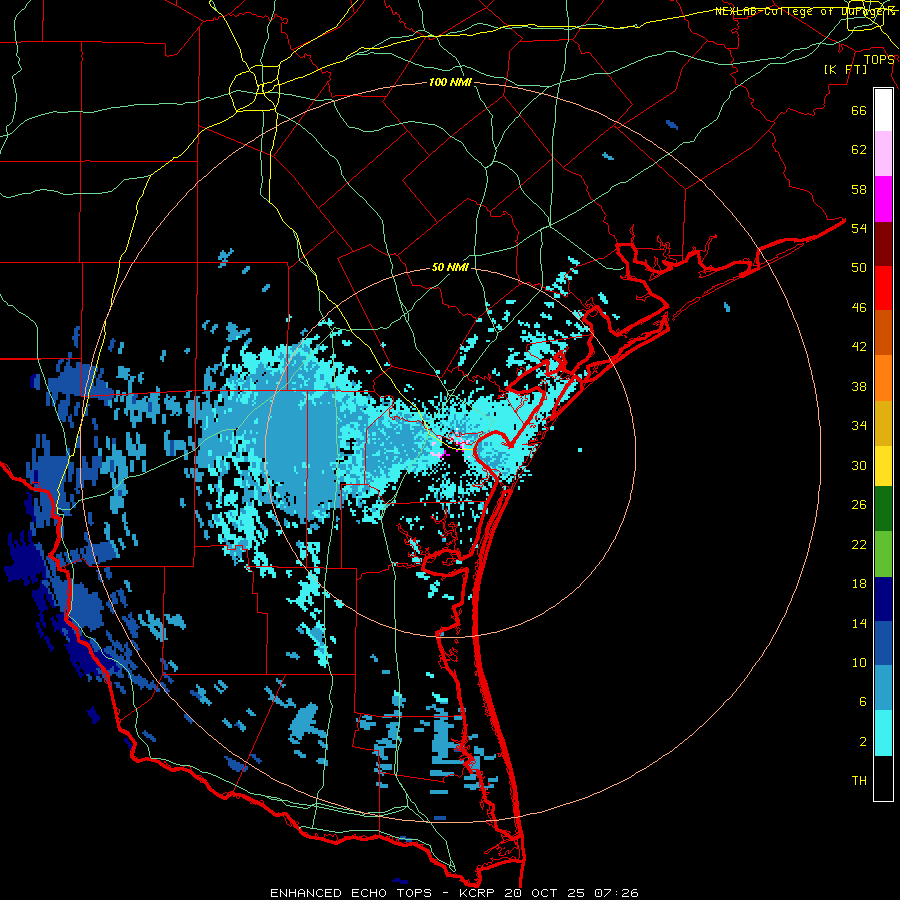Click the '100 NMI' range ring label
Image resolution: width=900 pixels, height=900 pixels.
[x=450, y=83]
